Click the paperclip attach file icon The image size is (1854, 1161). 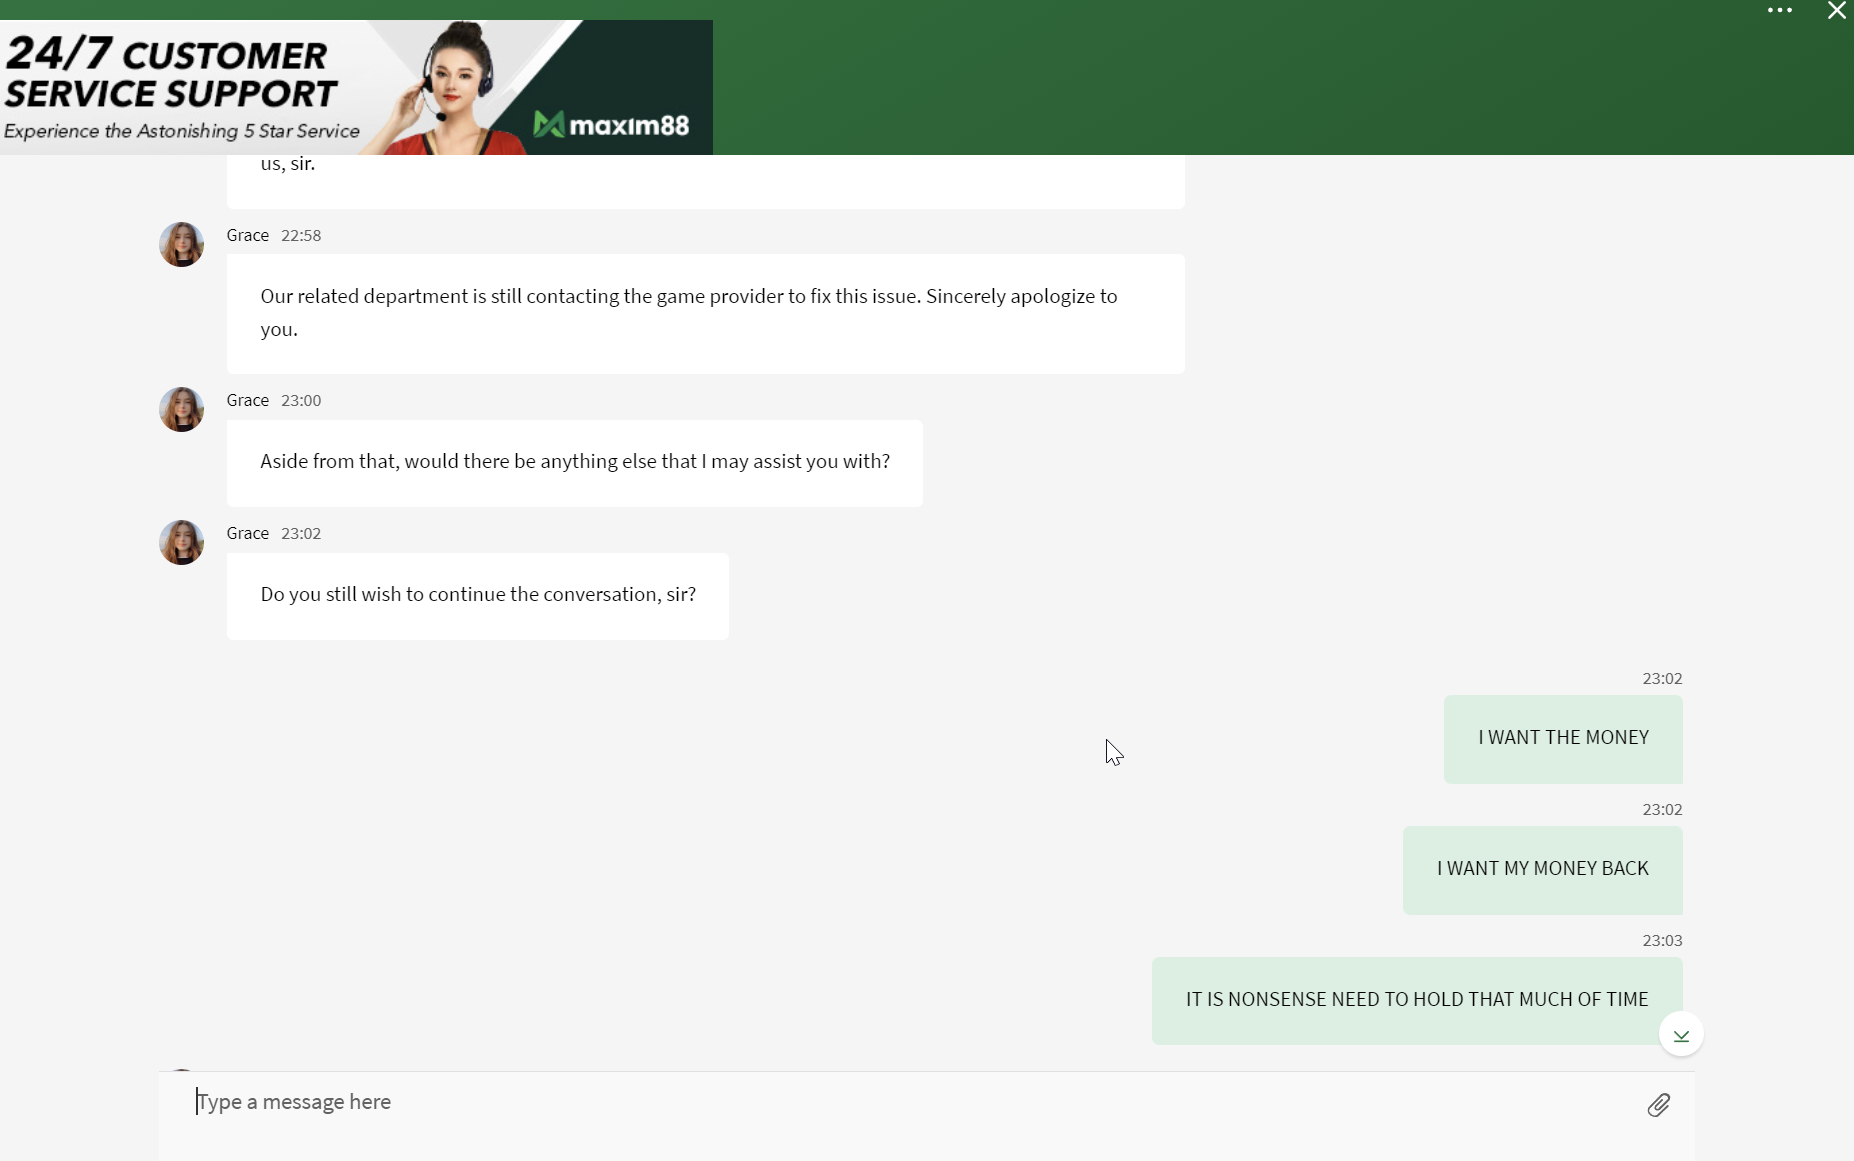(1658, 1105)
